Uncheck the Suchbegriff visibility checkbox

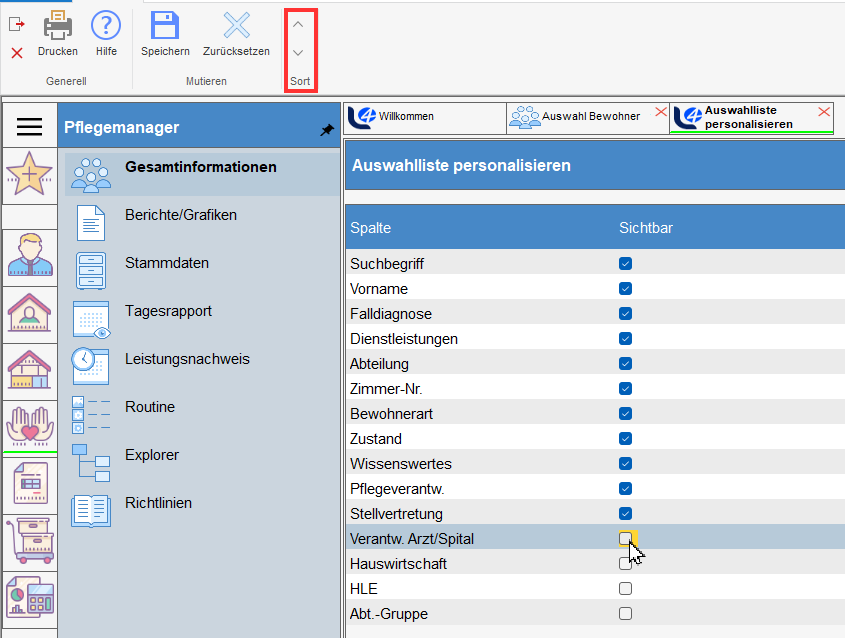625,264
